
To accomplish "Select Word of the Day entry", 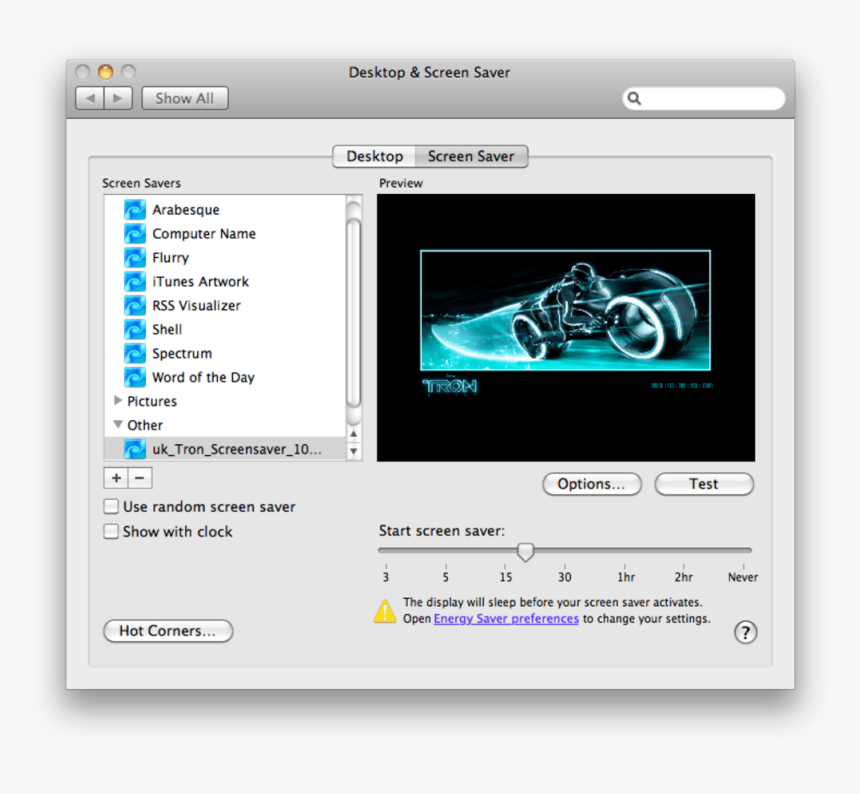I will click(225, 377).
